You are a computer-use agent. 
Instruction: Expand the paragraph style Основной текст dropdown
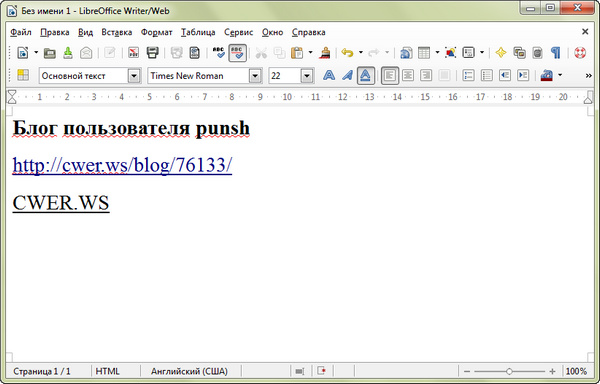134,76
